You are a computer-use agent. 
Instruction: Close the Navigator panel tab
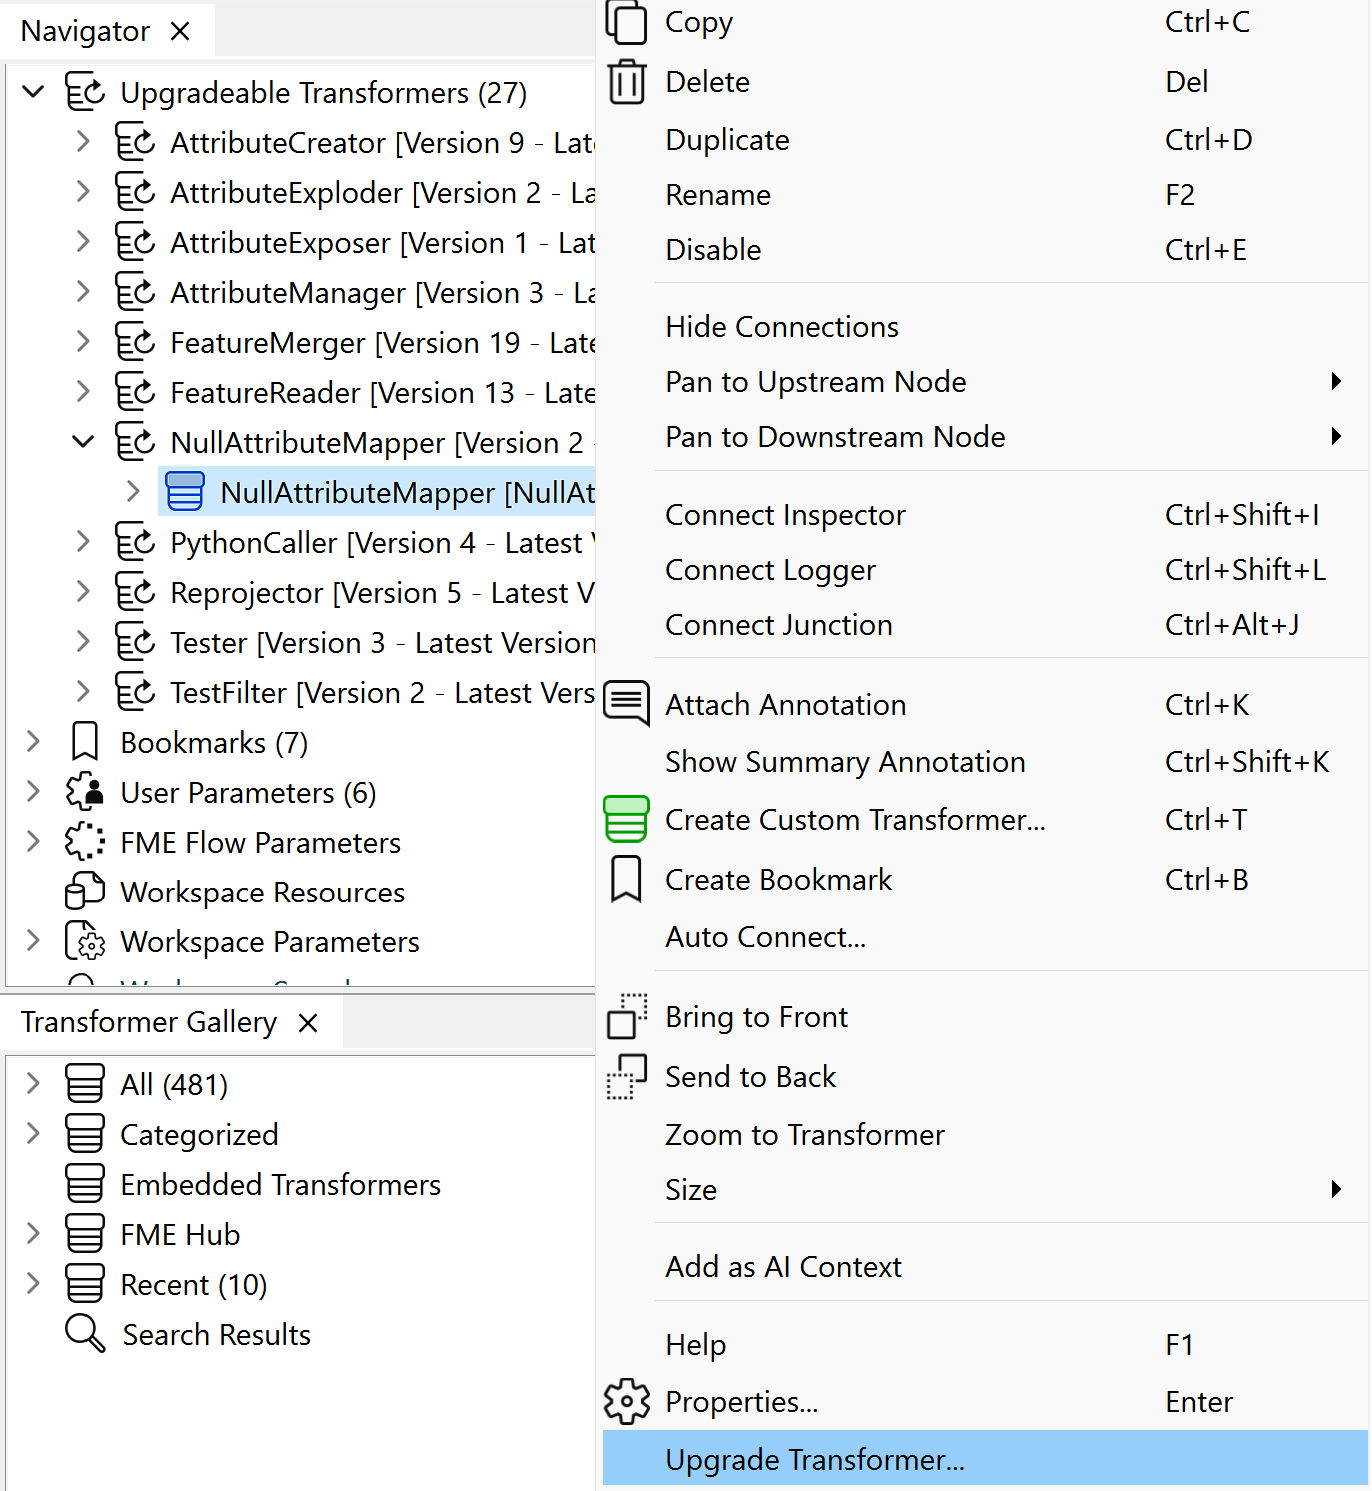(180, 32)
